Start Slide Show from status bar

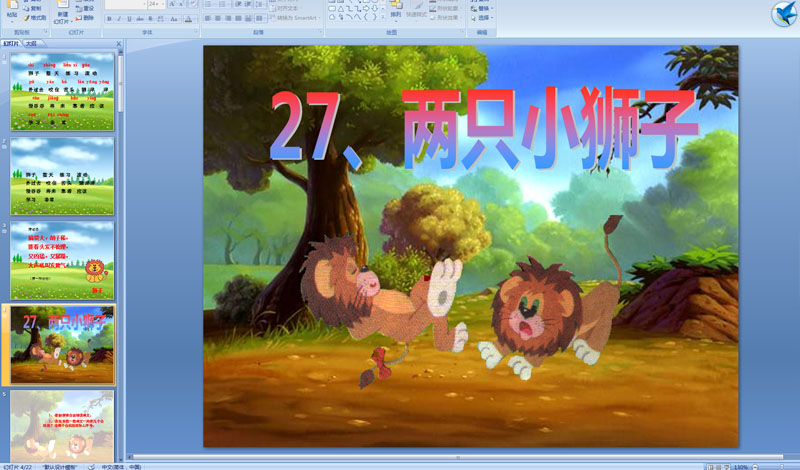click(727, 467)
